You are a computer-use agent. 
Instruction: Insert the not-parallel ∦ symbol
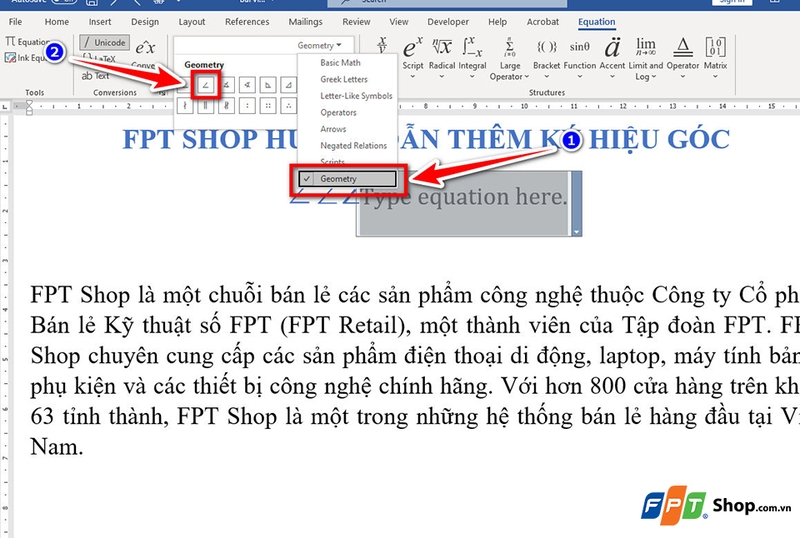click(227, 106)
